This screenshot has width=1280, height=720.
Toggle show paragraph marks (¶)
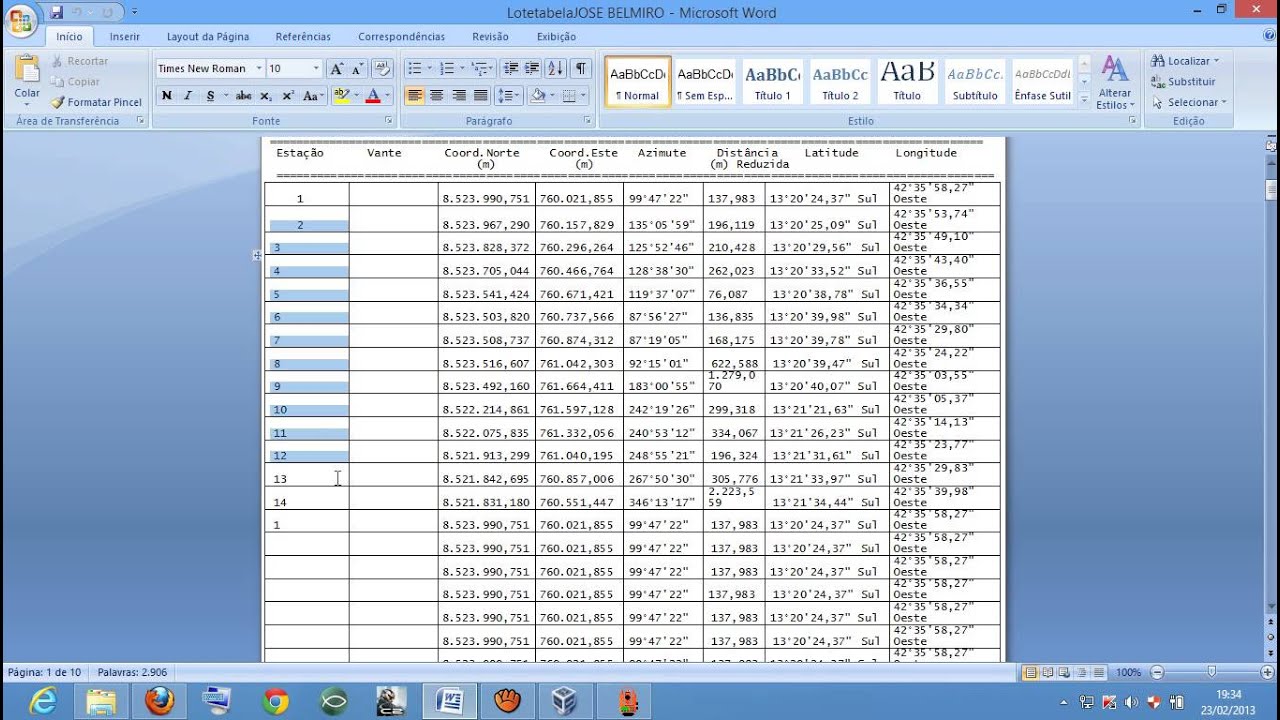point(581,69)
